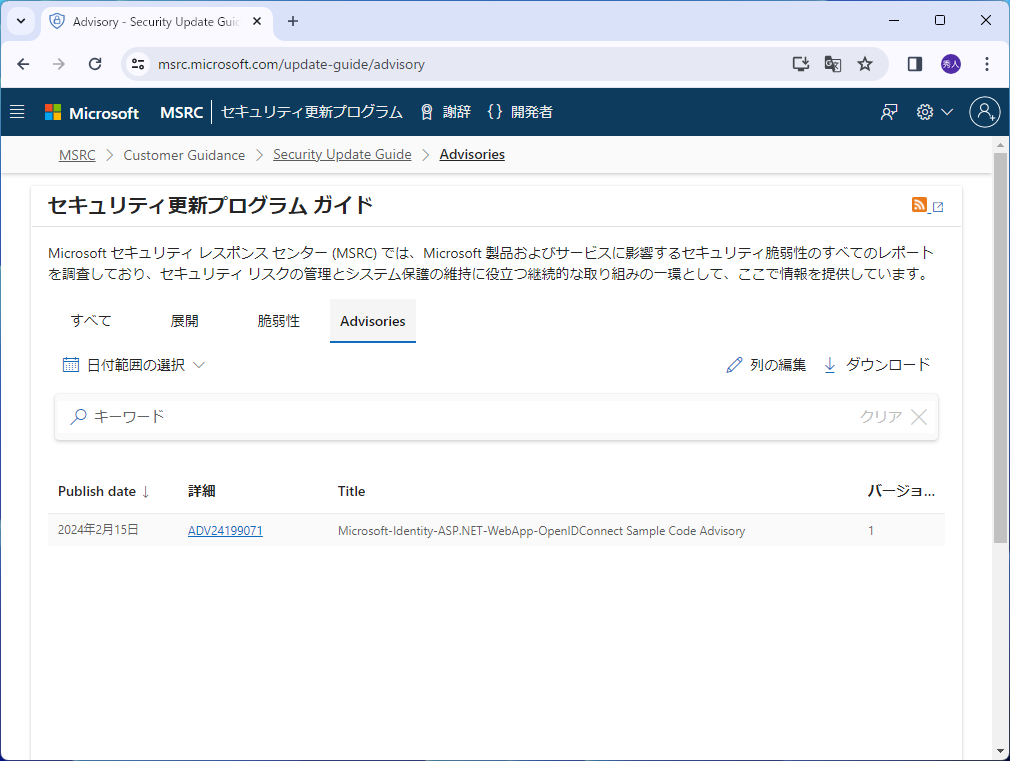Open the tab search dropdown
1010x761 pixels.
[21, 21]
